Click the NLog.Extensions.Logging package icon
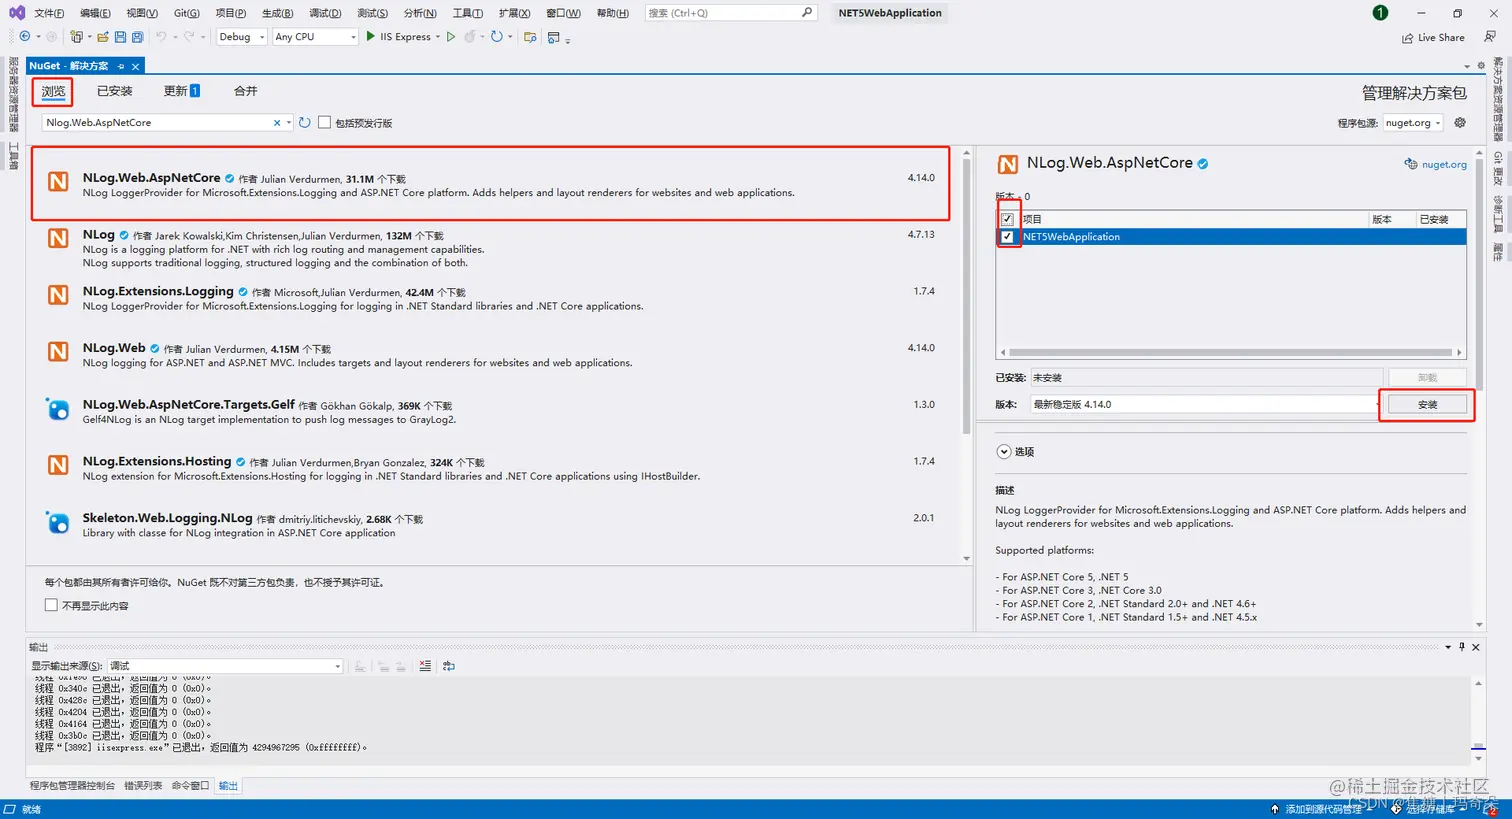Image resolution: width=1512 pixels, height=819 pixels. (58, 295)
